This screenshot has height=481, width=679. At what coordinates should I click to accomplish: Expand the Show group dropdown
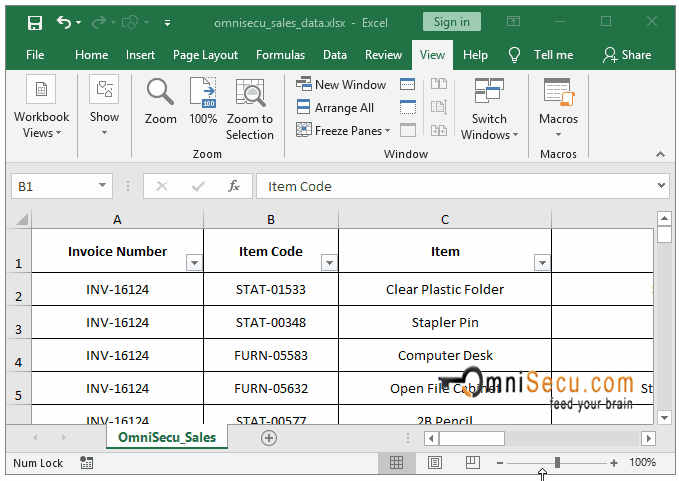104,107
